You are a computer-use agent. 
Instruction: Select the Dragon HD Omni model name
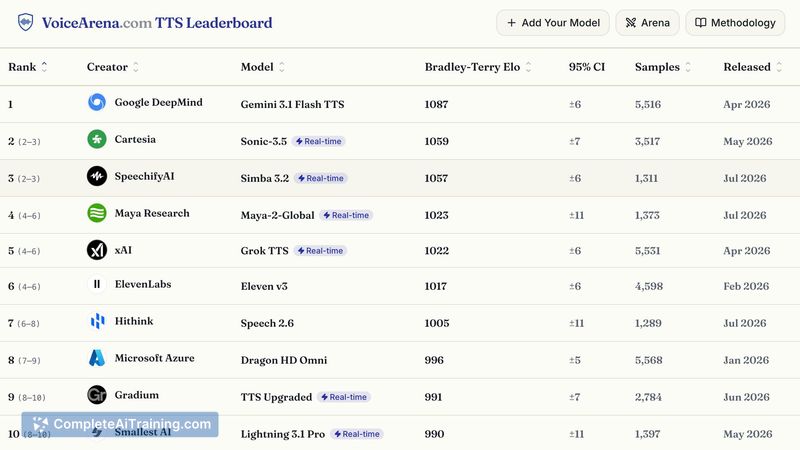coord(284,360)
